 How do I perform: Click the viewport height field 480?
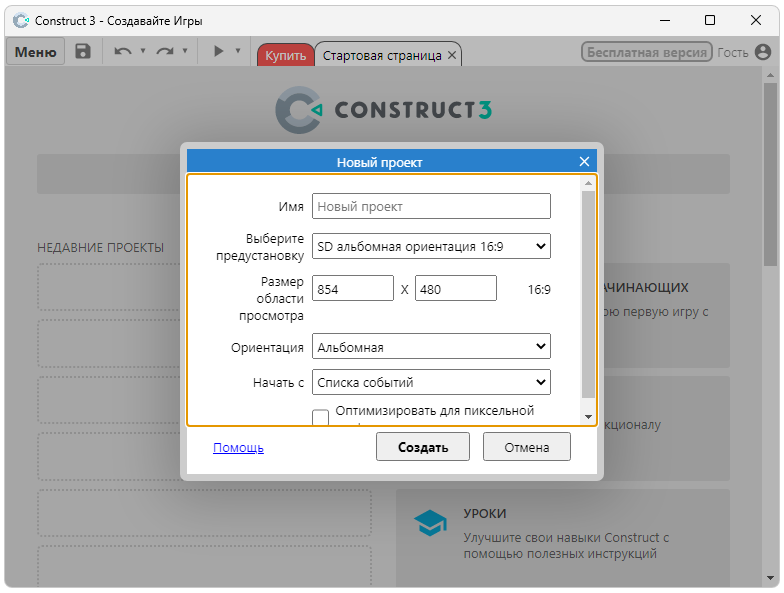[x=456, y=288]
